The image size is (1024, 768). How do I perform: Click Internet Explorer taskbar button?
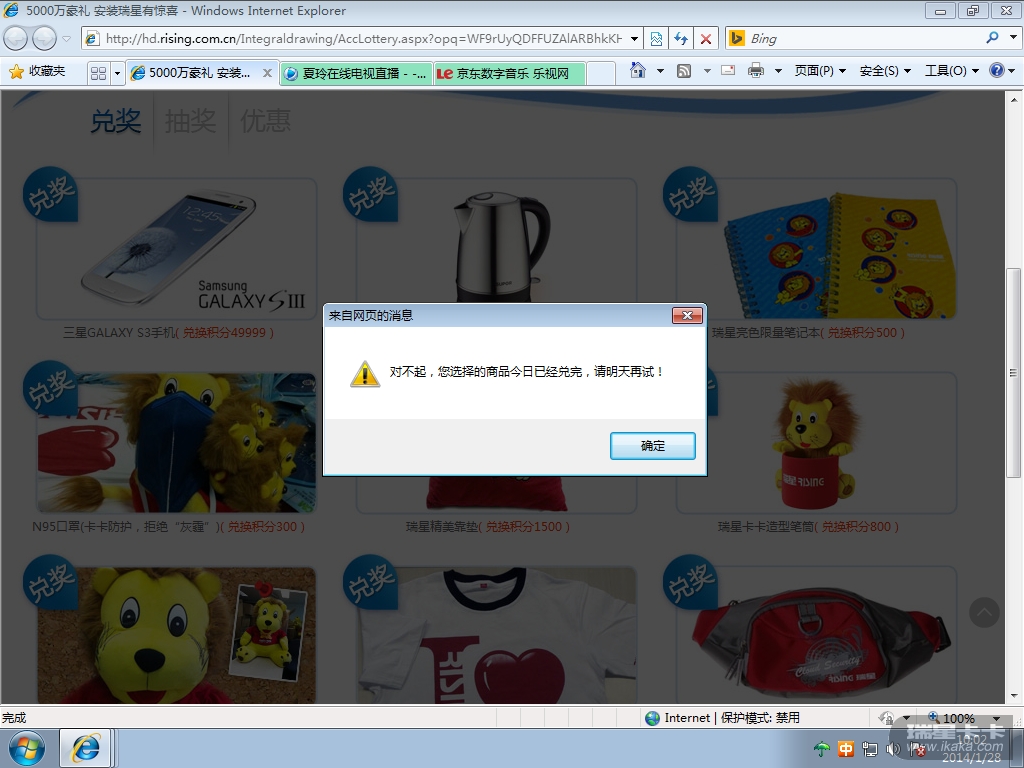pos(86,748)
